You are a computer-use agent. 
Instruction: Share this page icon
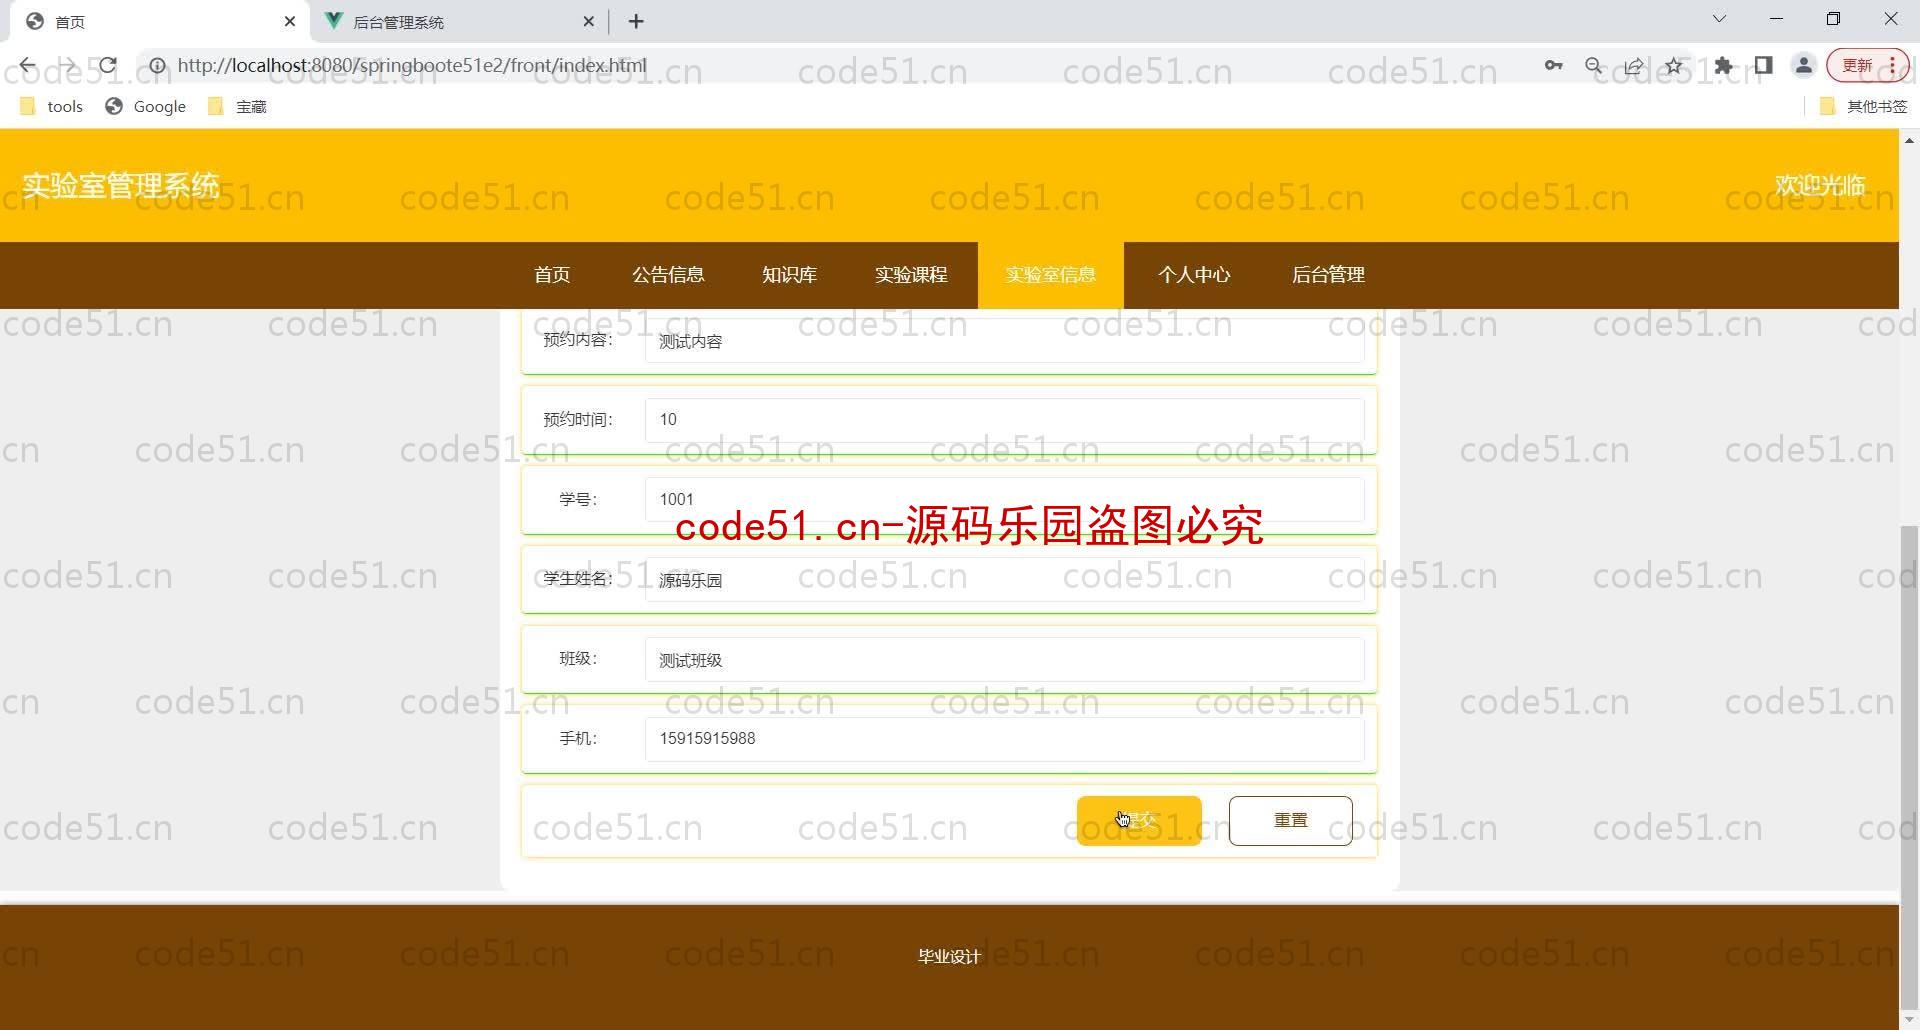click(1634, 66)
